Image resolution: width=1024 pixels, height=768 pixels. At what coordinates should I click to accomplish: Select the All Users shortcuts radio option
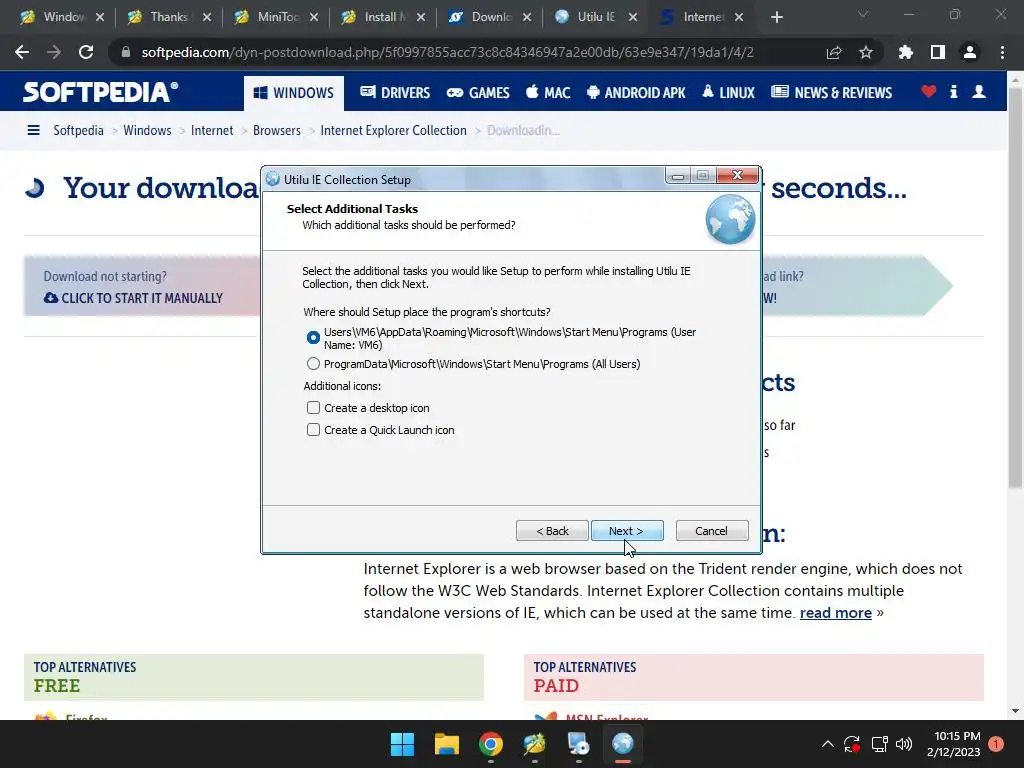(313, 364)
